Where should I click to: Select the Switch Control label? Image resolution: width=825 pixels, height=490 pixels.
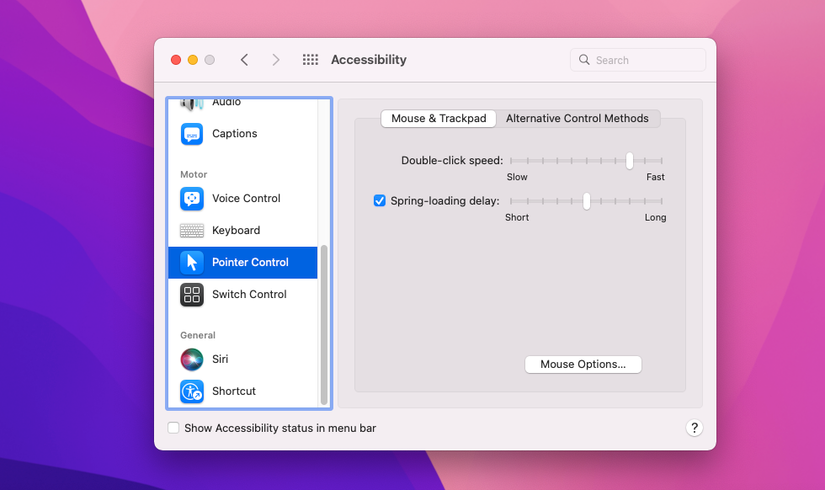[249, 294]
